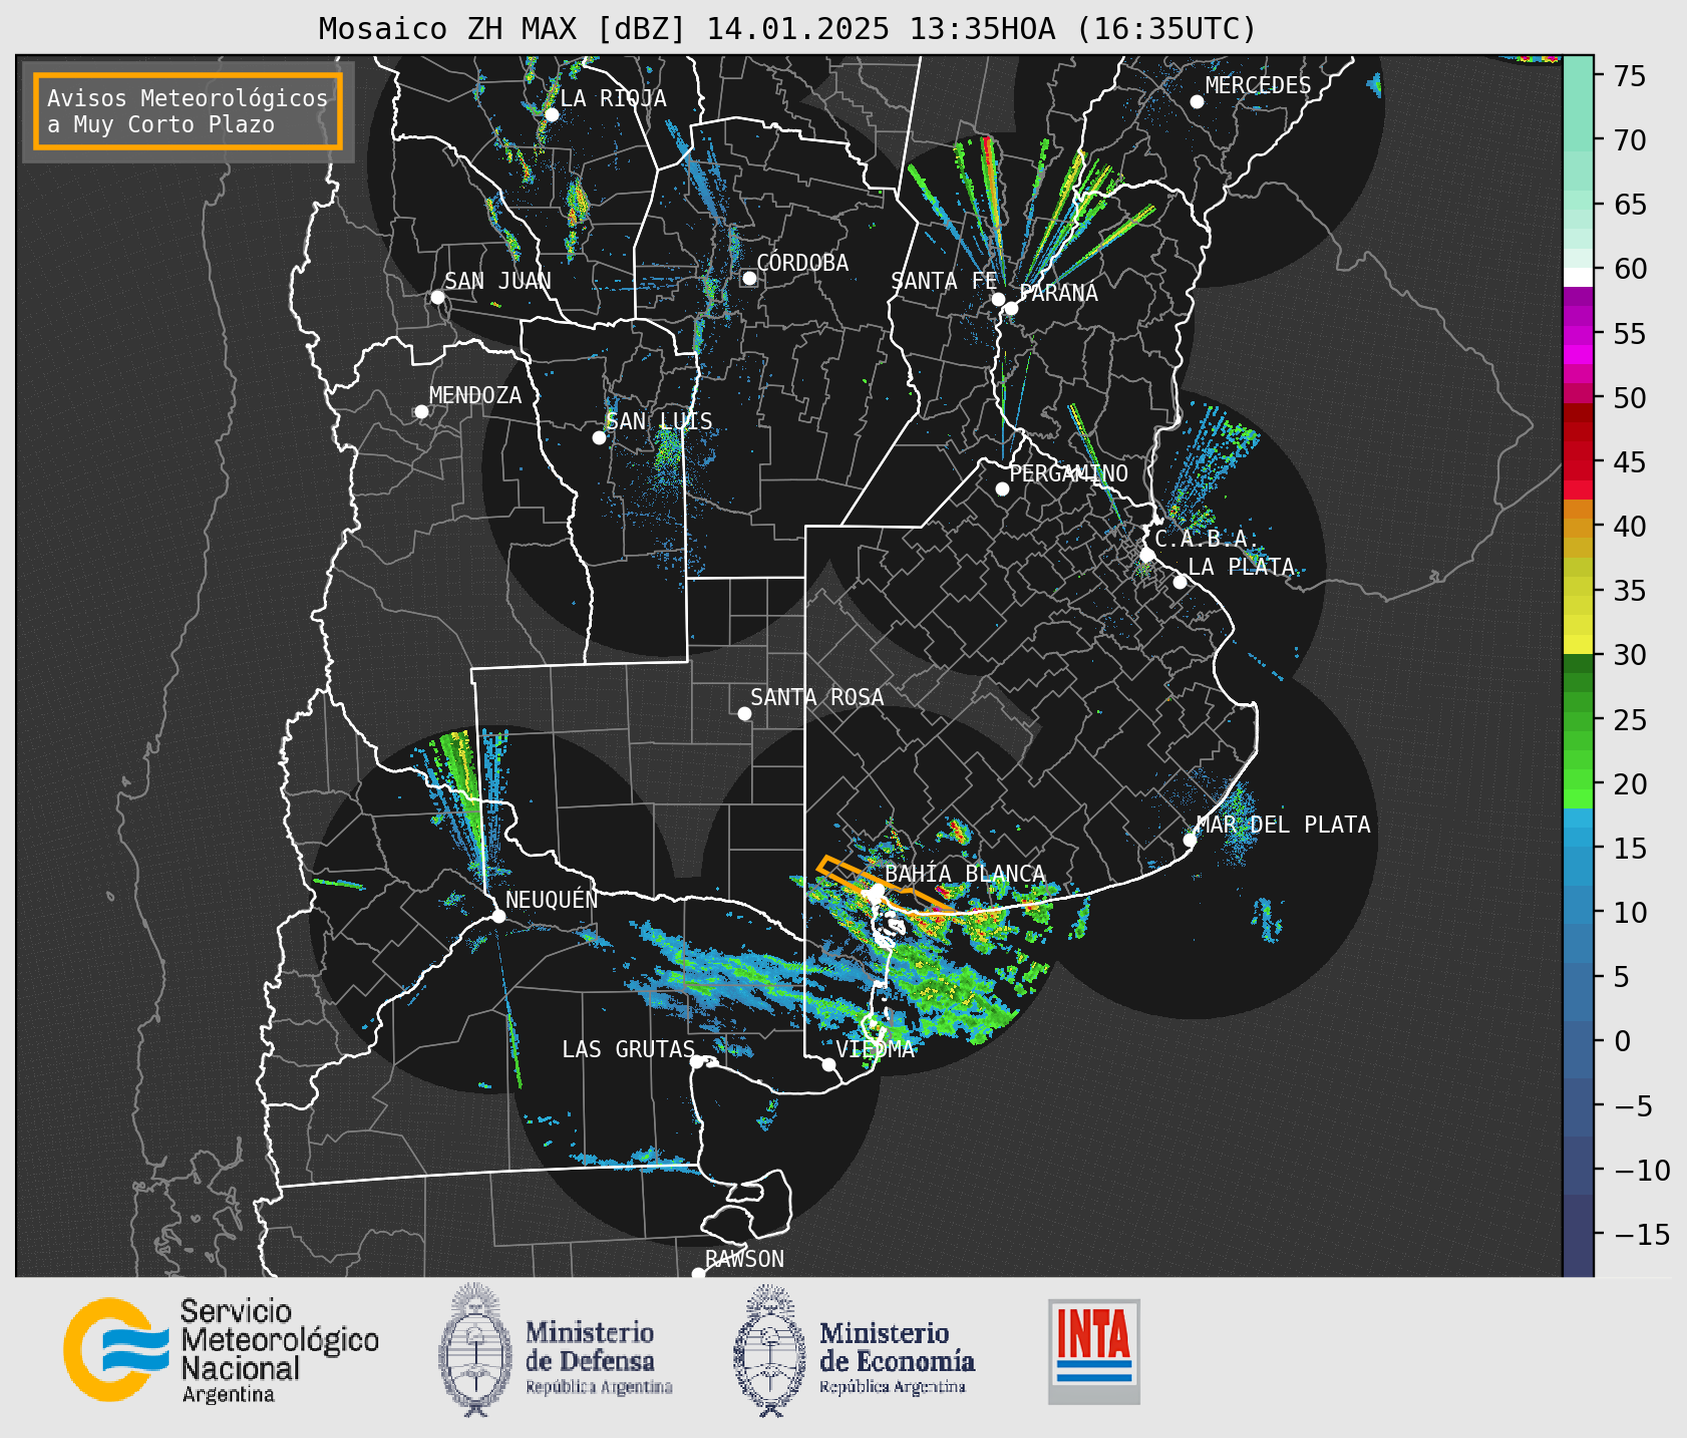Click the Las Grutas city dot
The image size is (1687, 1438).
[697, 1062]
